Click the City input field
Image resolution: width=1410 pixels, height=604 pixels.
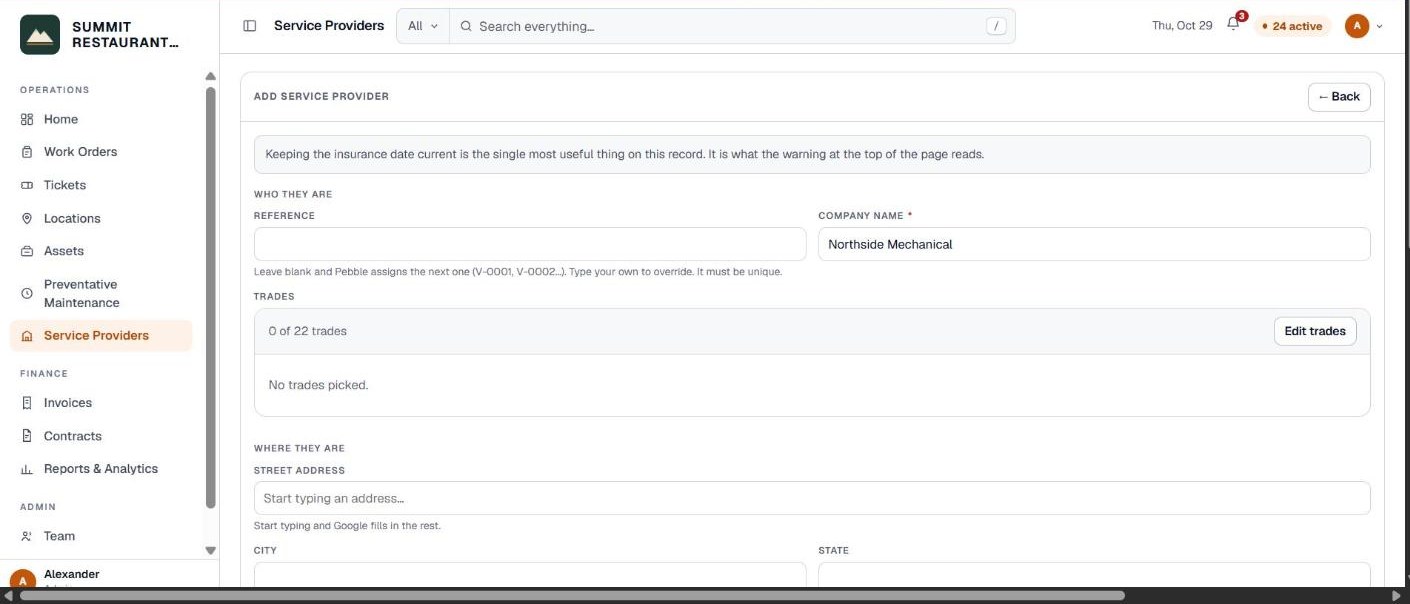[530, 574]
